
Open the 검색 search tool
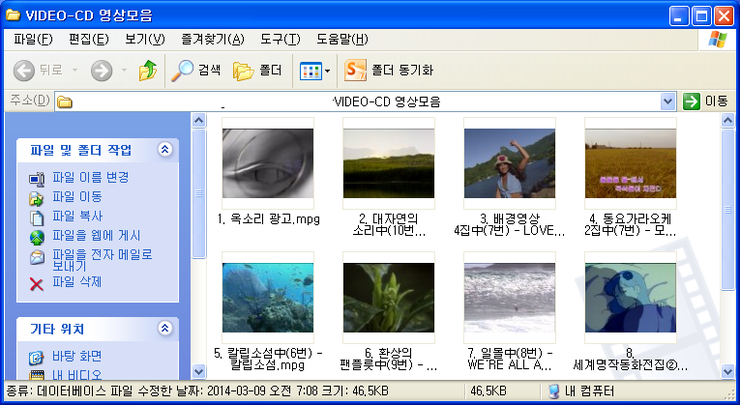[196, 71]
